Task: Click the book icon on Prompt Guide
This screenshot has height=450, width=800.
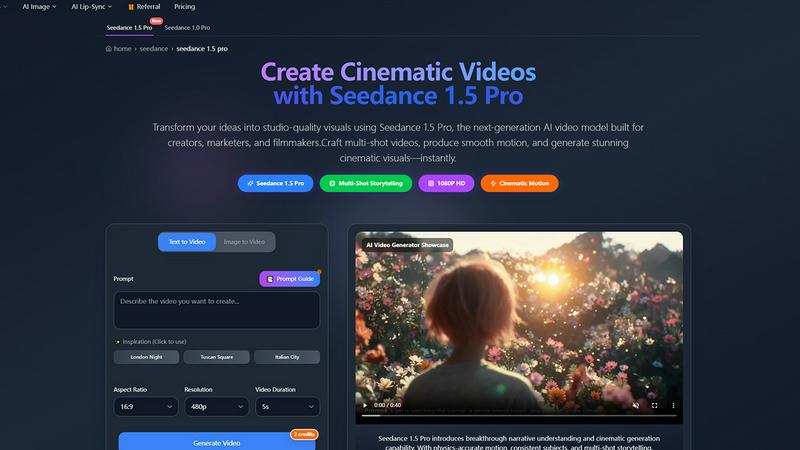Action: point(270,279)
